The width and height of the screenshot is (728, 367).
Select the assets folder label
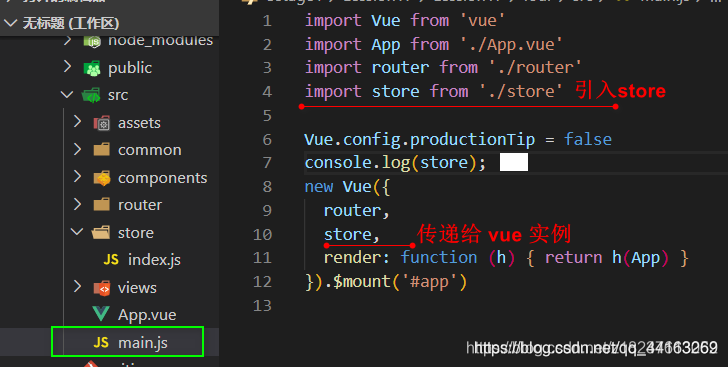(139, 123)
